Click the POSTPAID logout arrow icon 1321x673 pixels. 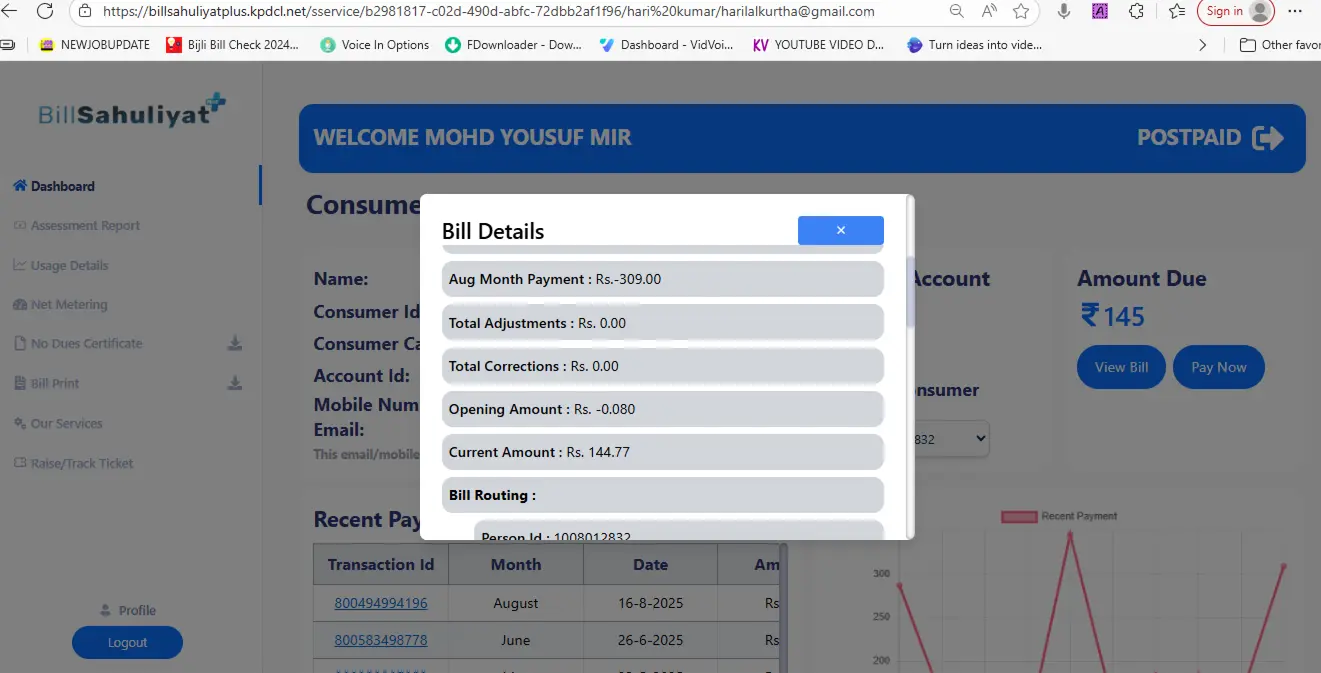[1268, 138]
